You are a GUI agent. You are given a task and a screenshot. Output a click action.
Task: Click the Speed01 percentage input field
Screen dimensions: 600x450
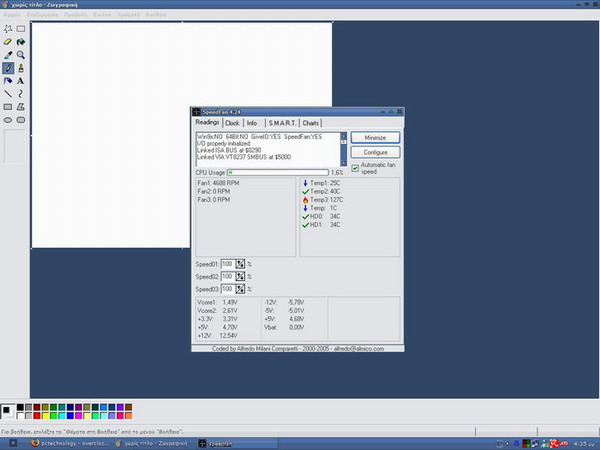(x=228, y=264)
